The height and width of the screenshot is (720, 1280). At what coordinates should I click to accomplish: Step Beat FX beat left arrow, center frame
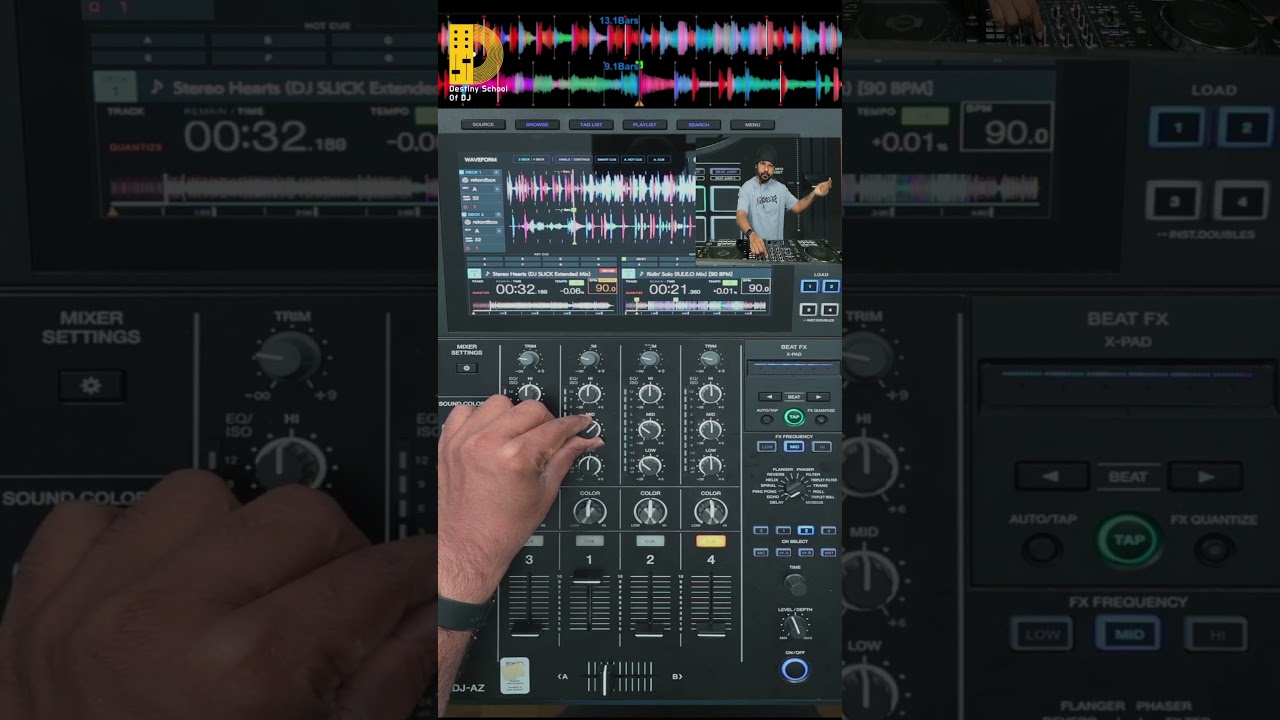(x=770, y=397)
